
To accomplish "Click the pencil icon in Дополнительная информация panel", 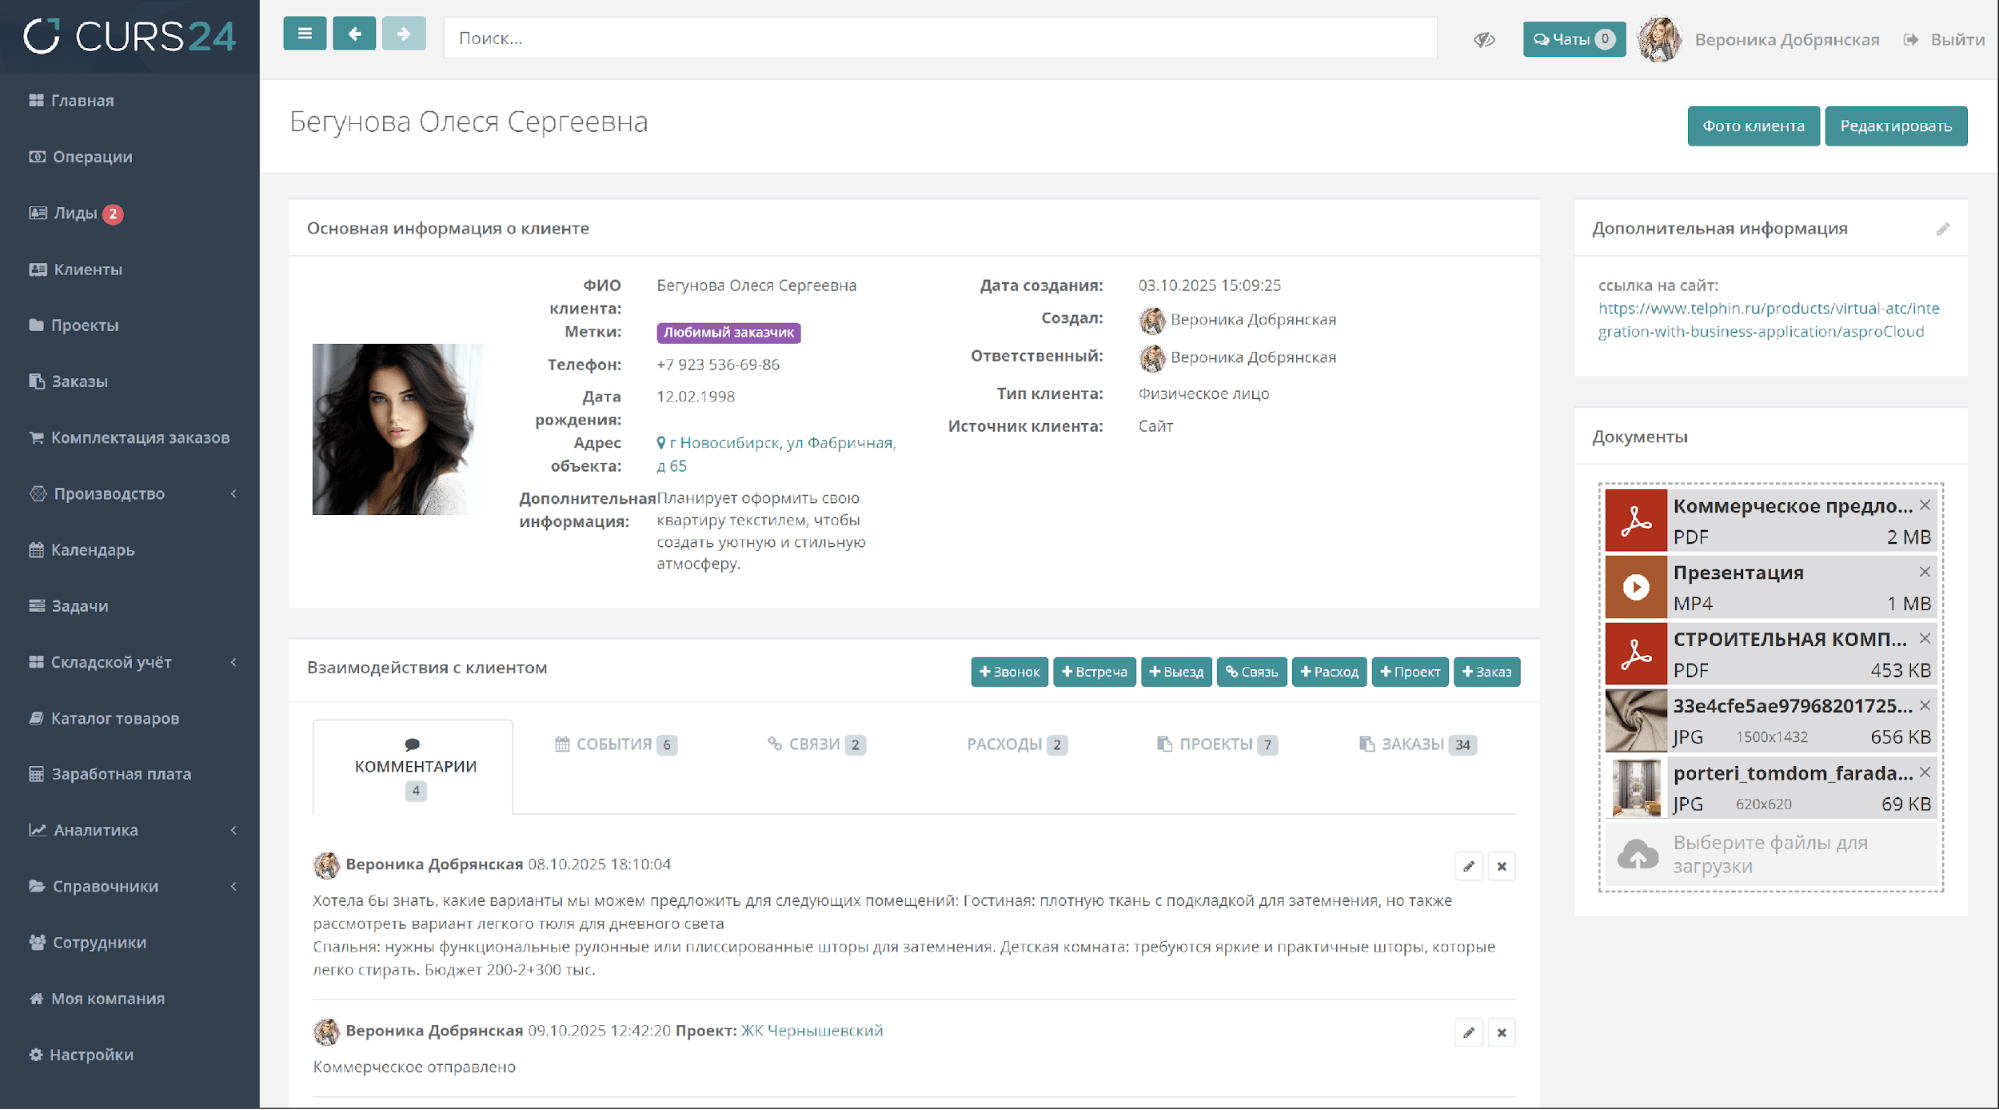I will click(1942, 229).
